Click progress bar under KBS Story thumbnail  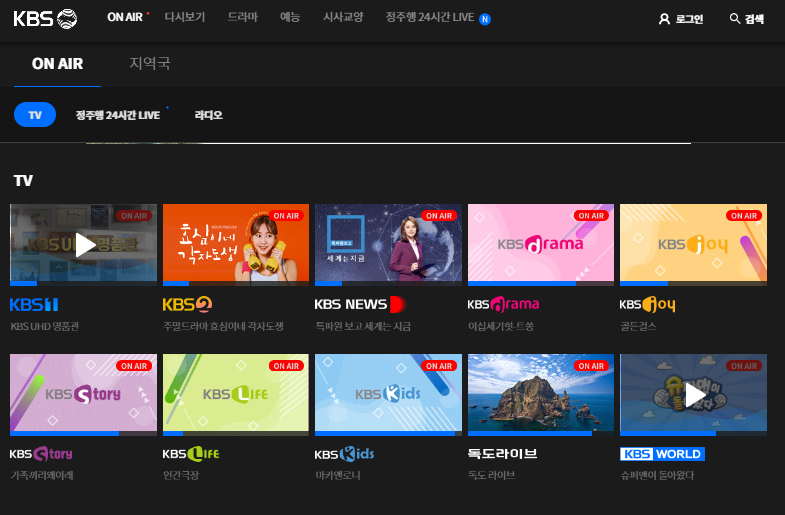84,433
